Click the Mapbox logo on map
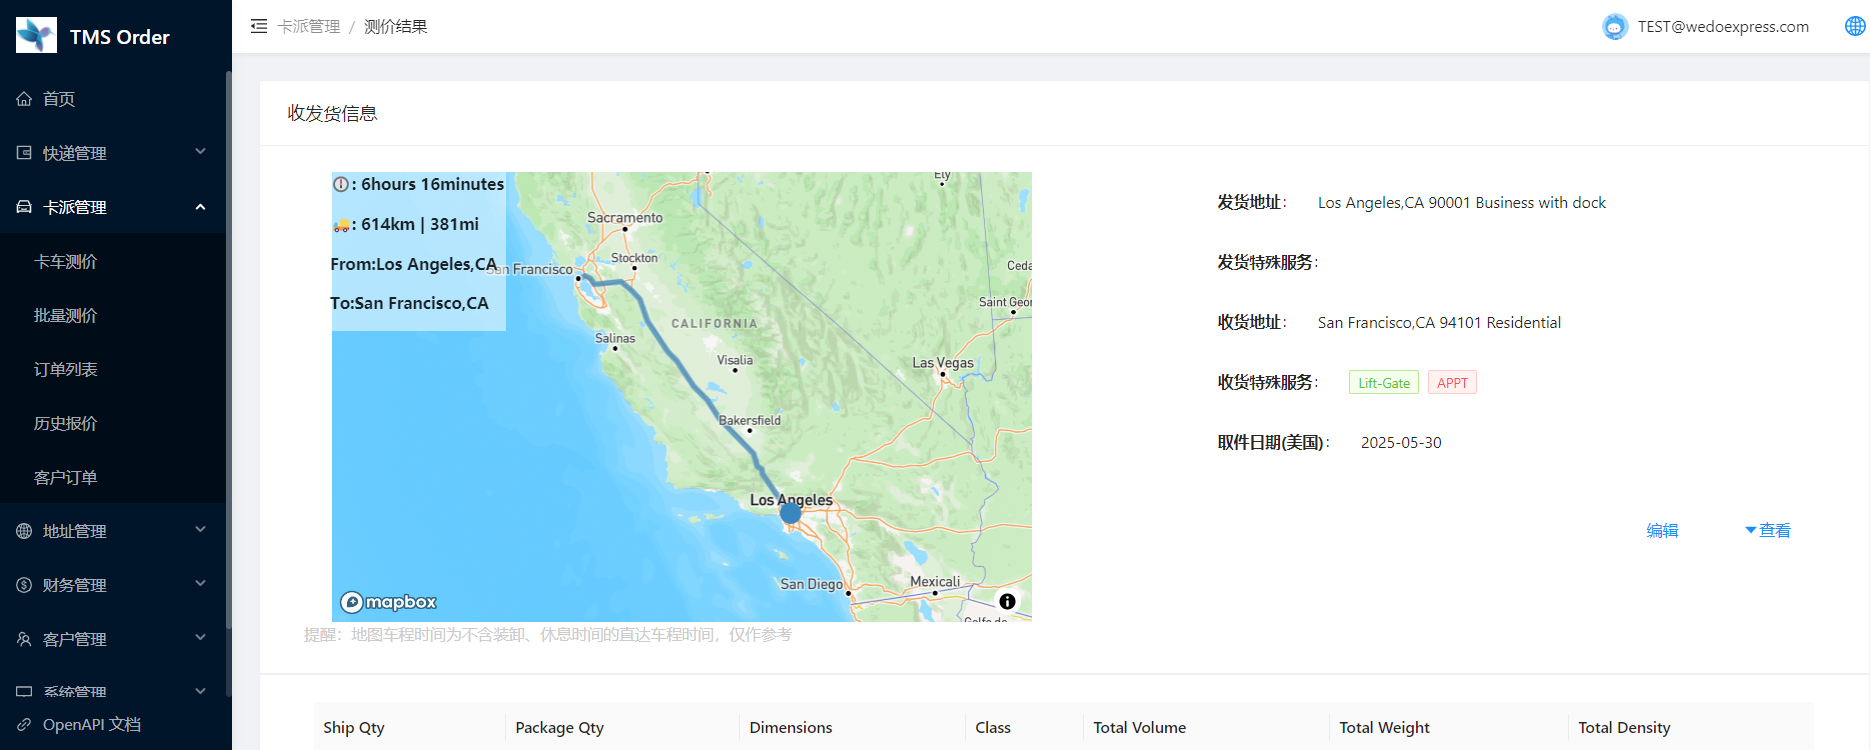Image resolution: width=1870 pixels, height=750 pixels. click(389, 602)
